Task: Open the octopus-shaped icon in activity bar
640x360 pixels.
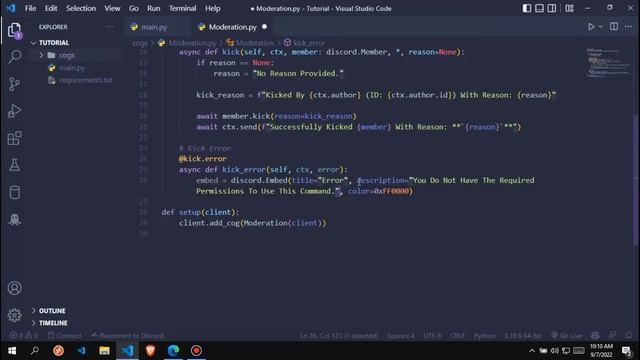Action: tap(14, 220)
